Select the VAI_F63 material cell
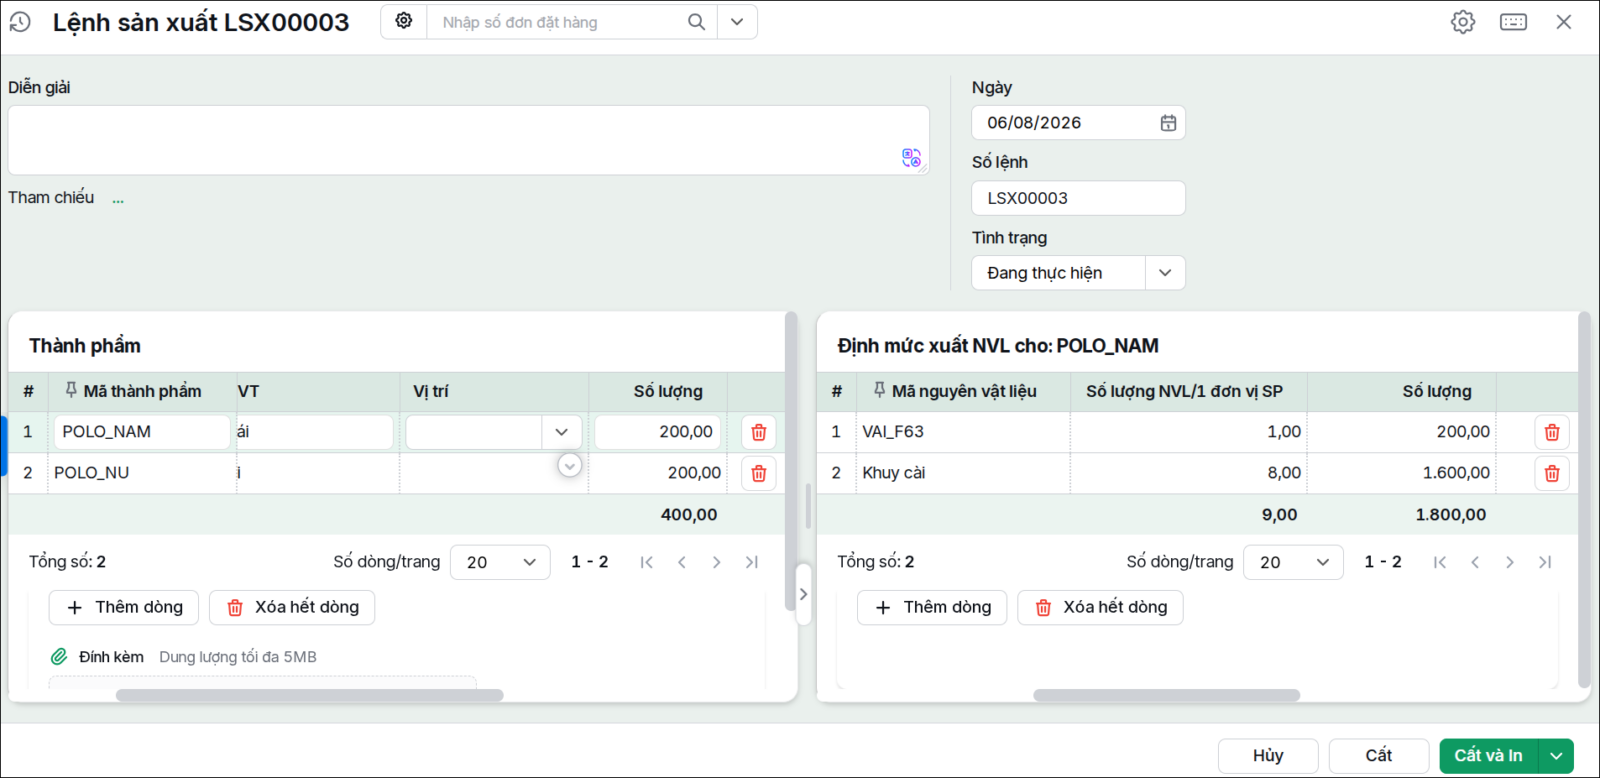The height and width of the screenshot is (778, 1600). 963,432
